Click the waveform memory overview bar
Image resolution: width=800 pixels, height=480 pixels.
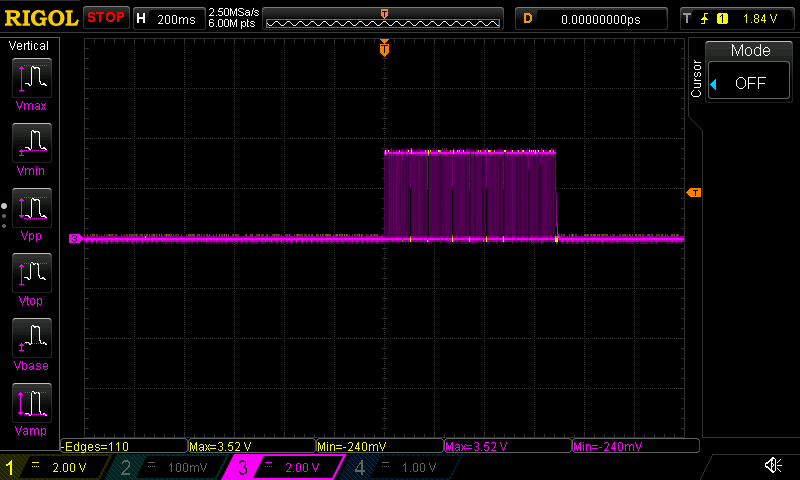(x=384, y=18)
